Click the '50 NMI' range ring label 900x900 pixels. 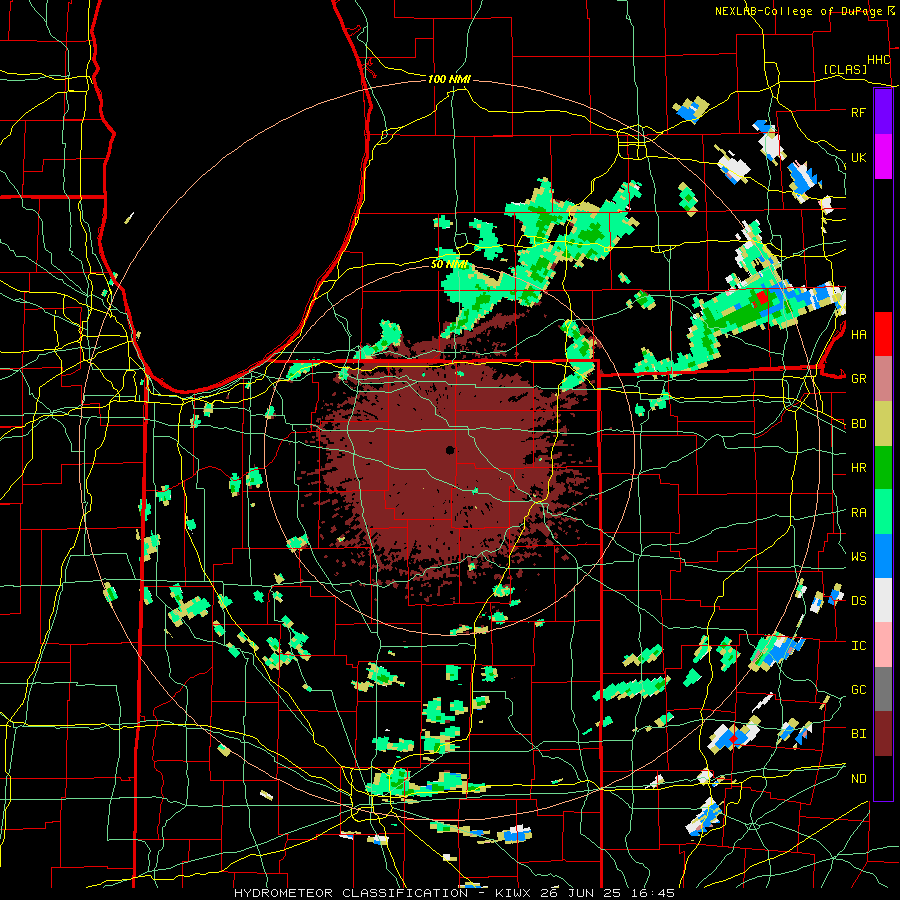(x=449, y=265)
